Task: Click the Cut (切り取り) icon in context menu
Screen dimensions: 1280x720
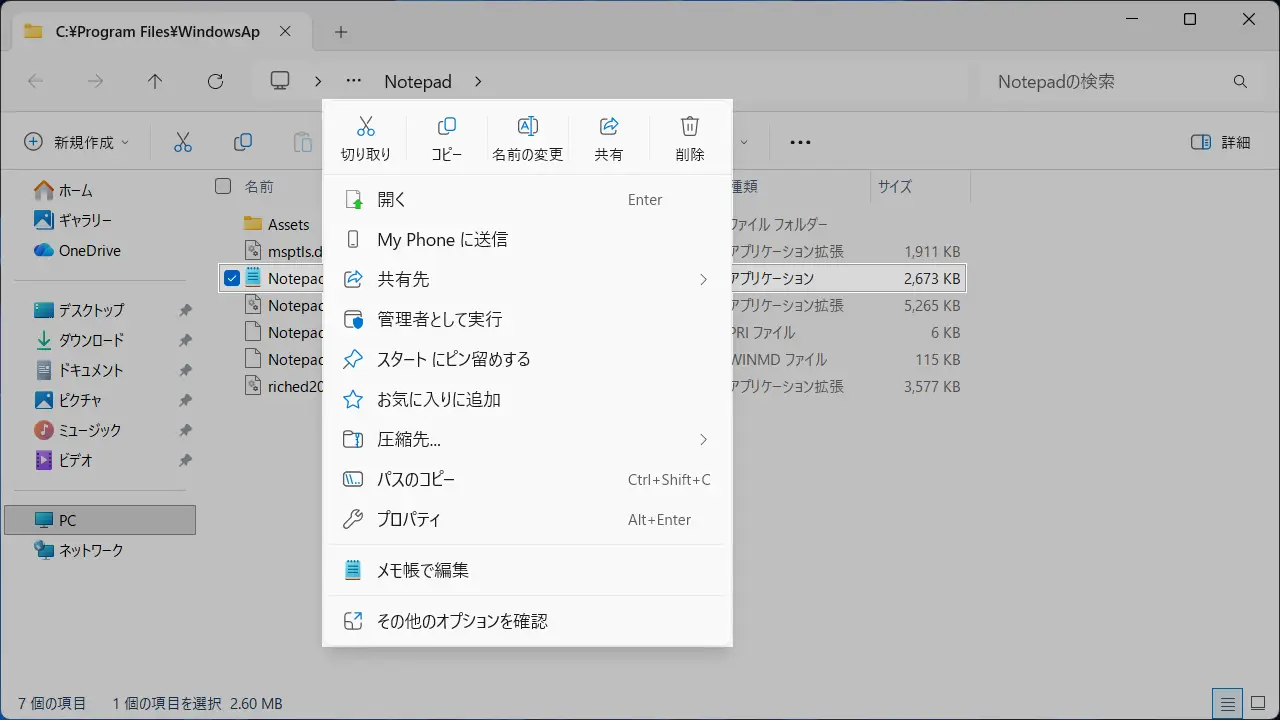Action: [365, 137]
